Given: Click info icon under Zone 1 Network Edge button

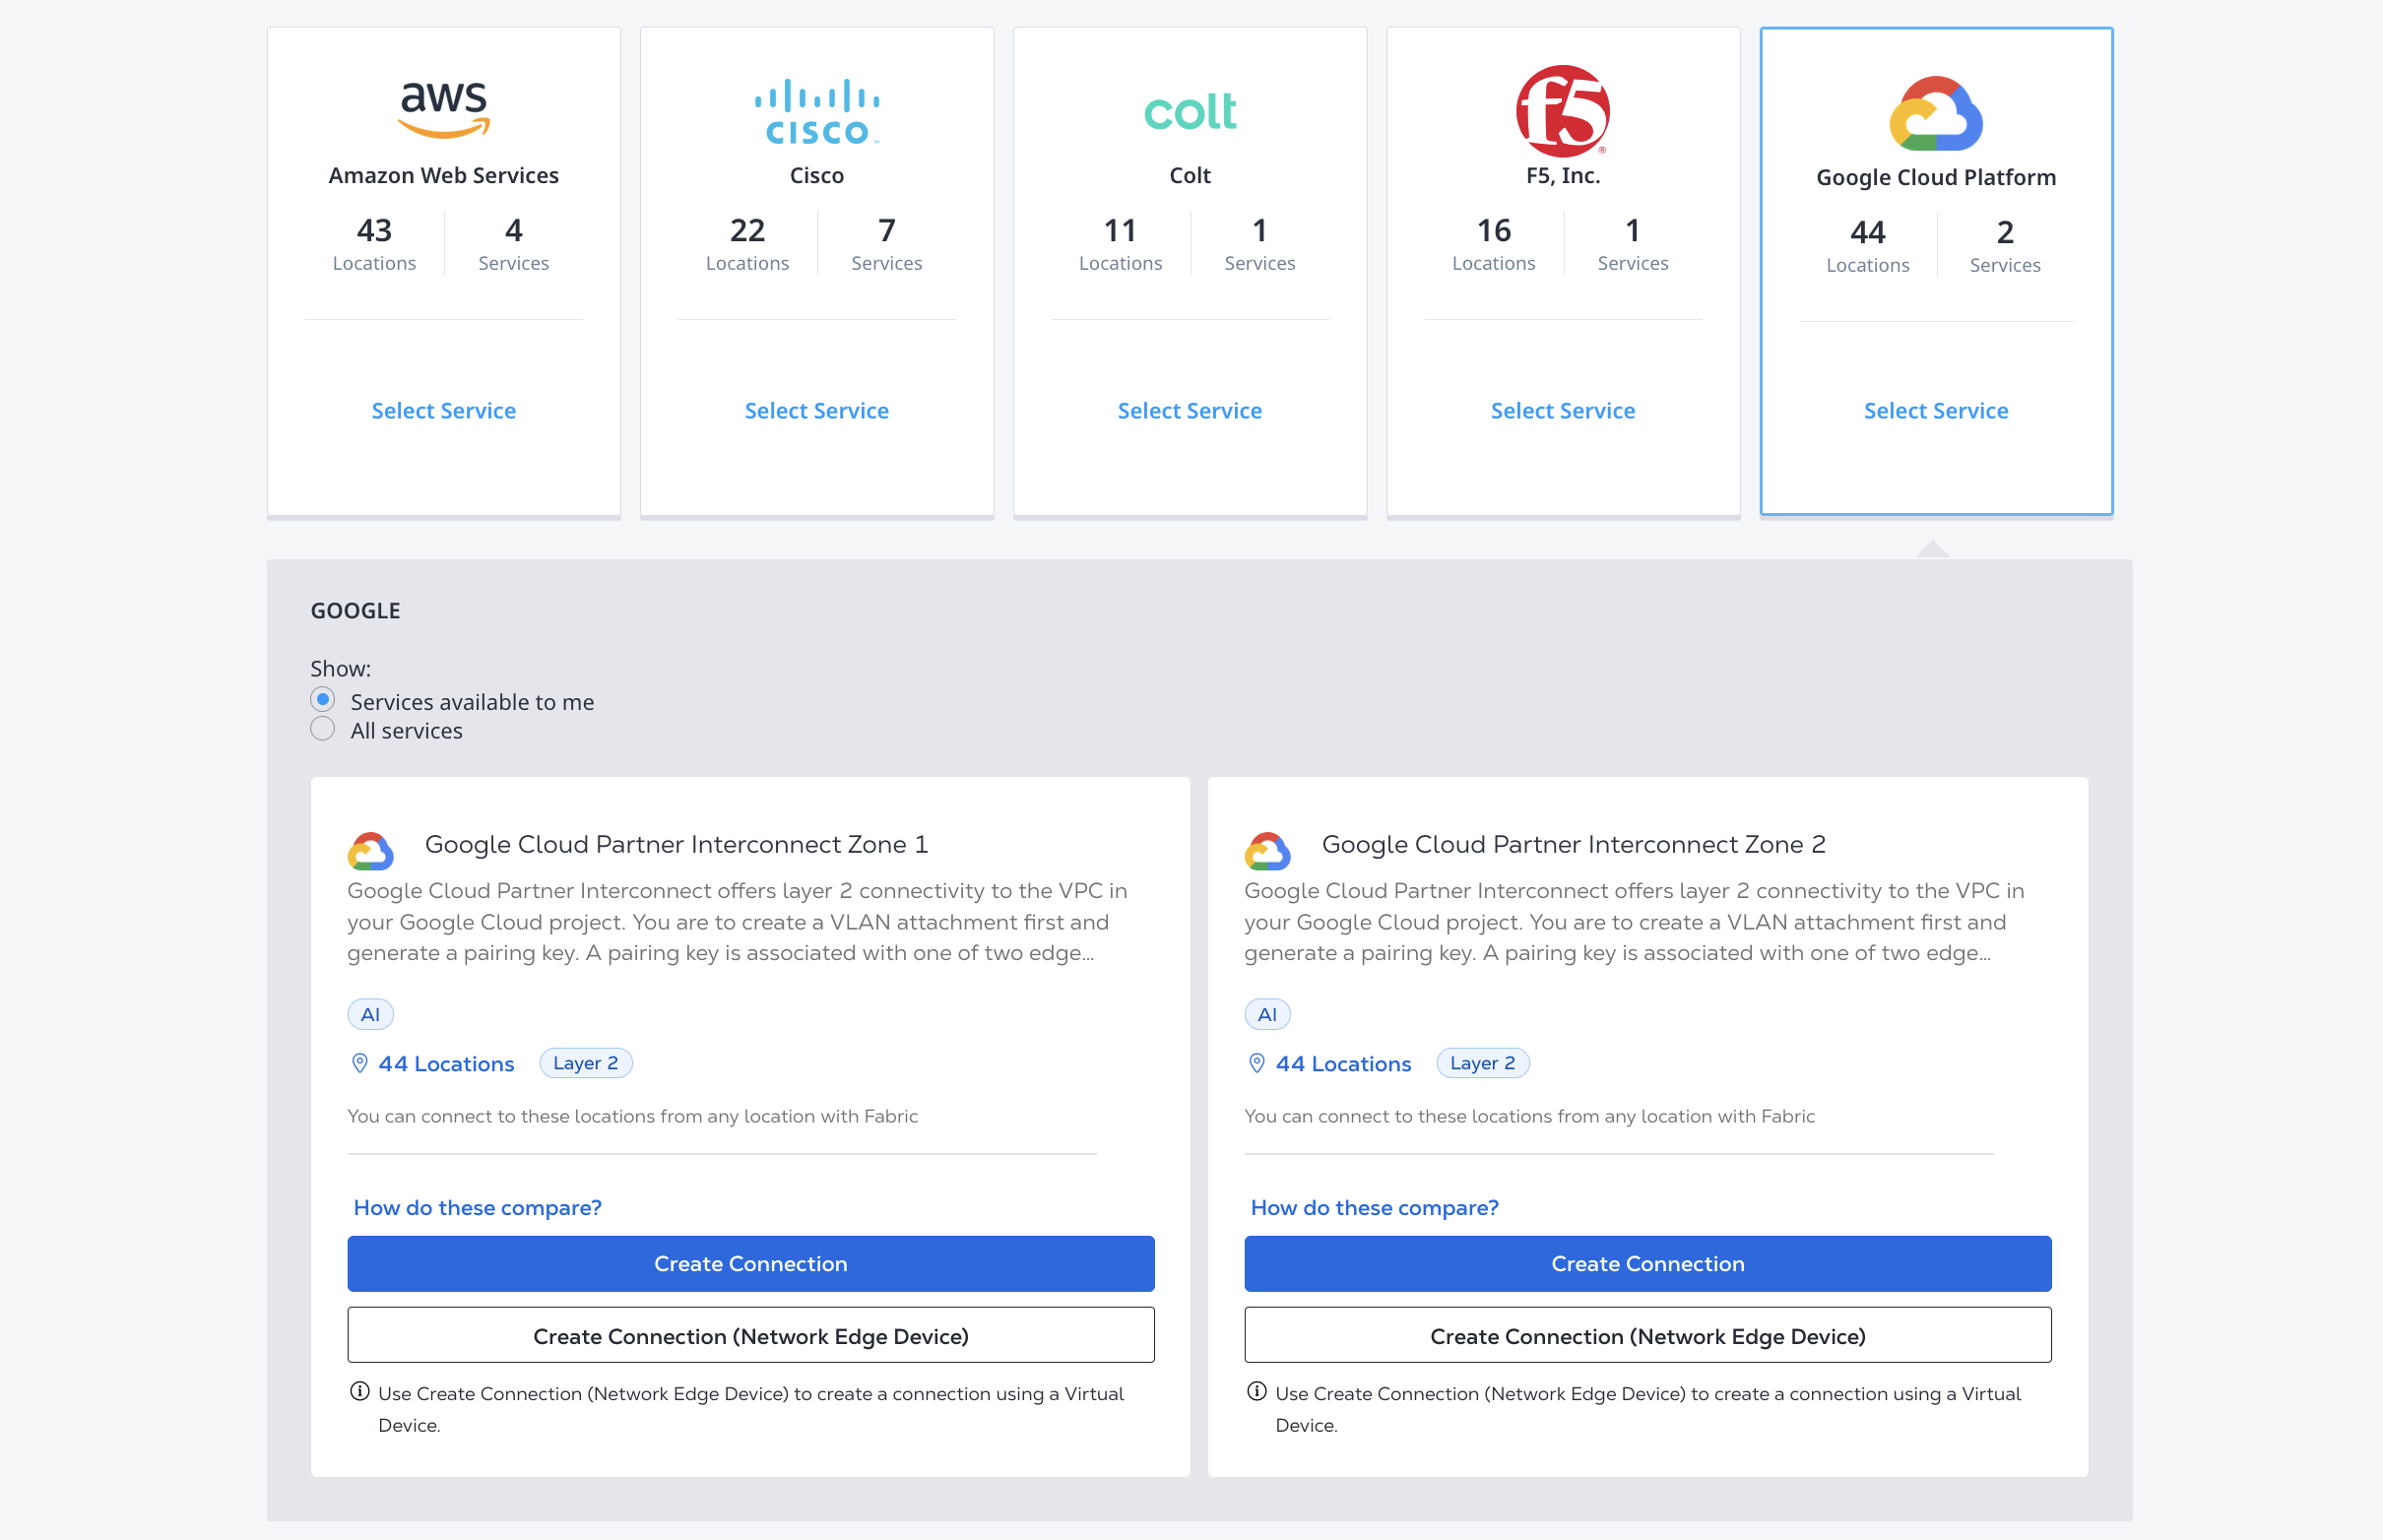Looking at the screenshot, I should (x=359, y=1391).
